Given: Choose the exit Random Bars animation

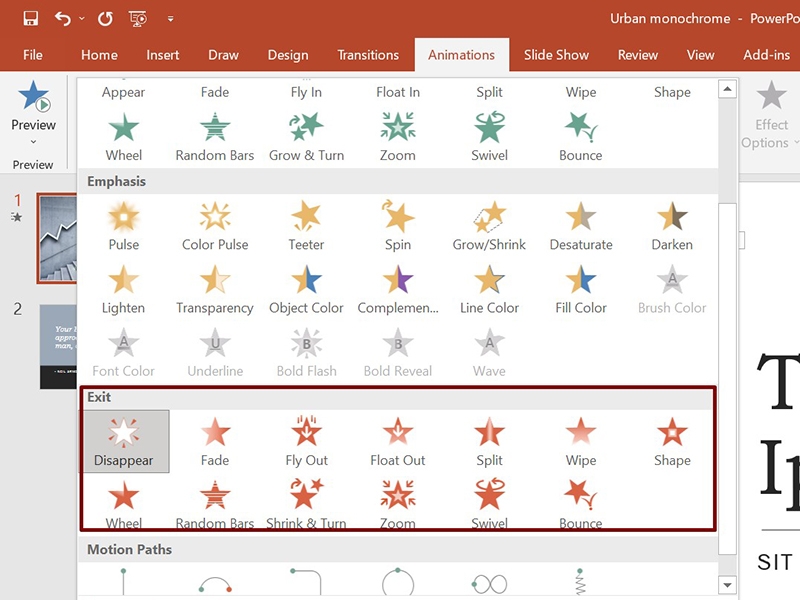Looking at the screenshot, I should point(215,504).
